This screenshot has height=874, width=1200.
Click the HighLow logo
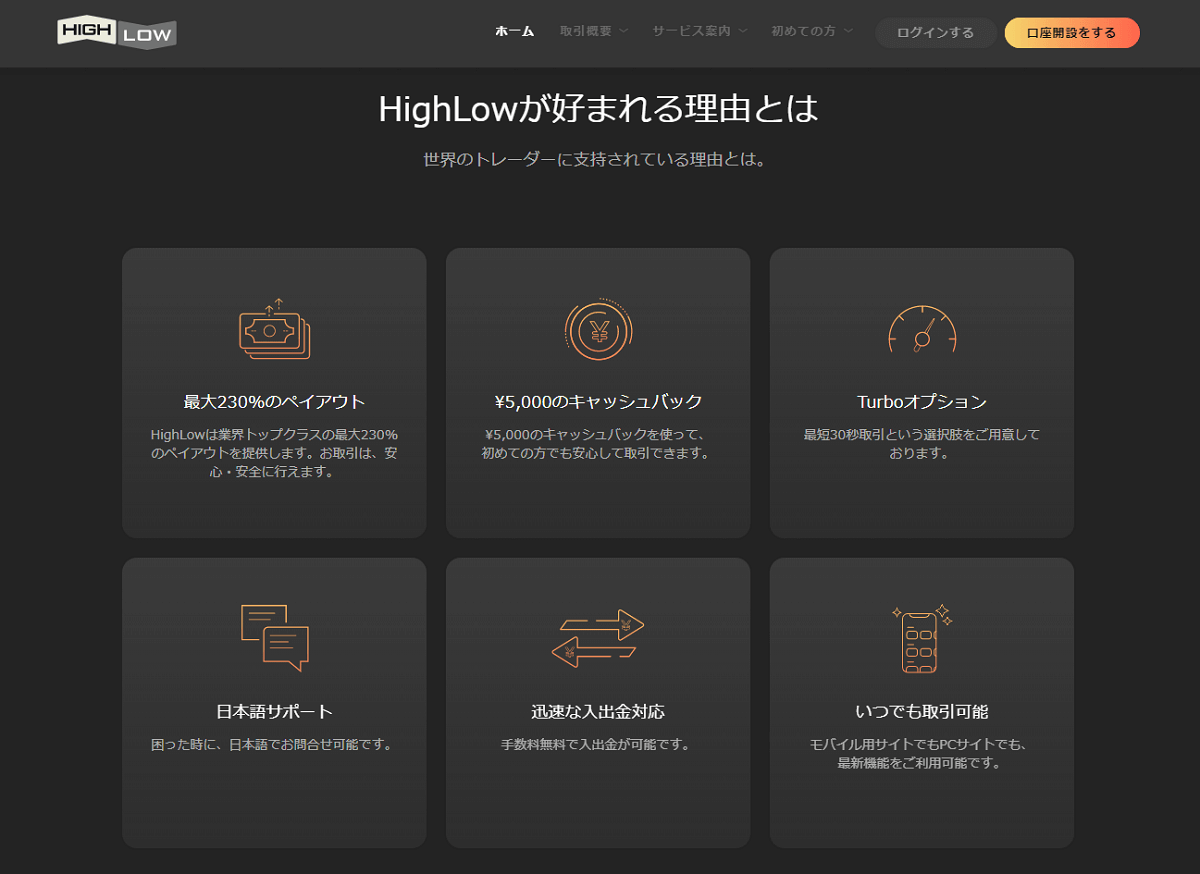click(x=117, y=33)
